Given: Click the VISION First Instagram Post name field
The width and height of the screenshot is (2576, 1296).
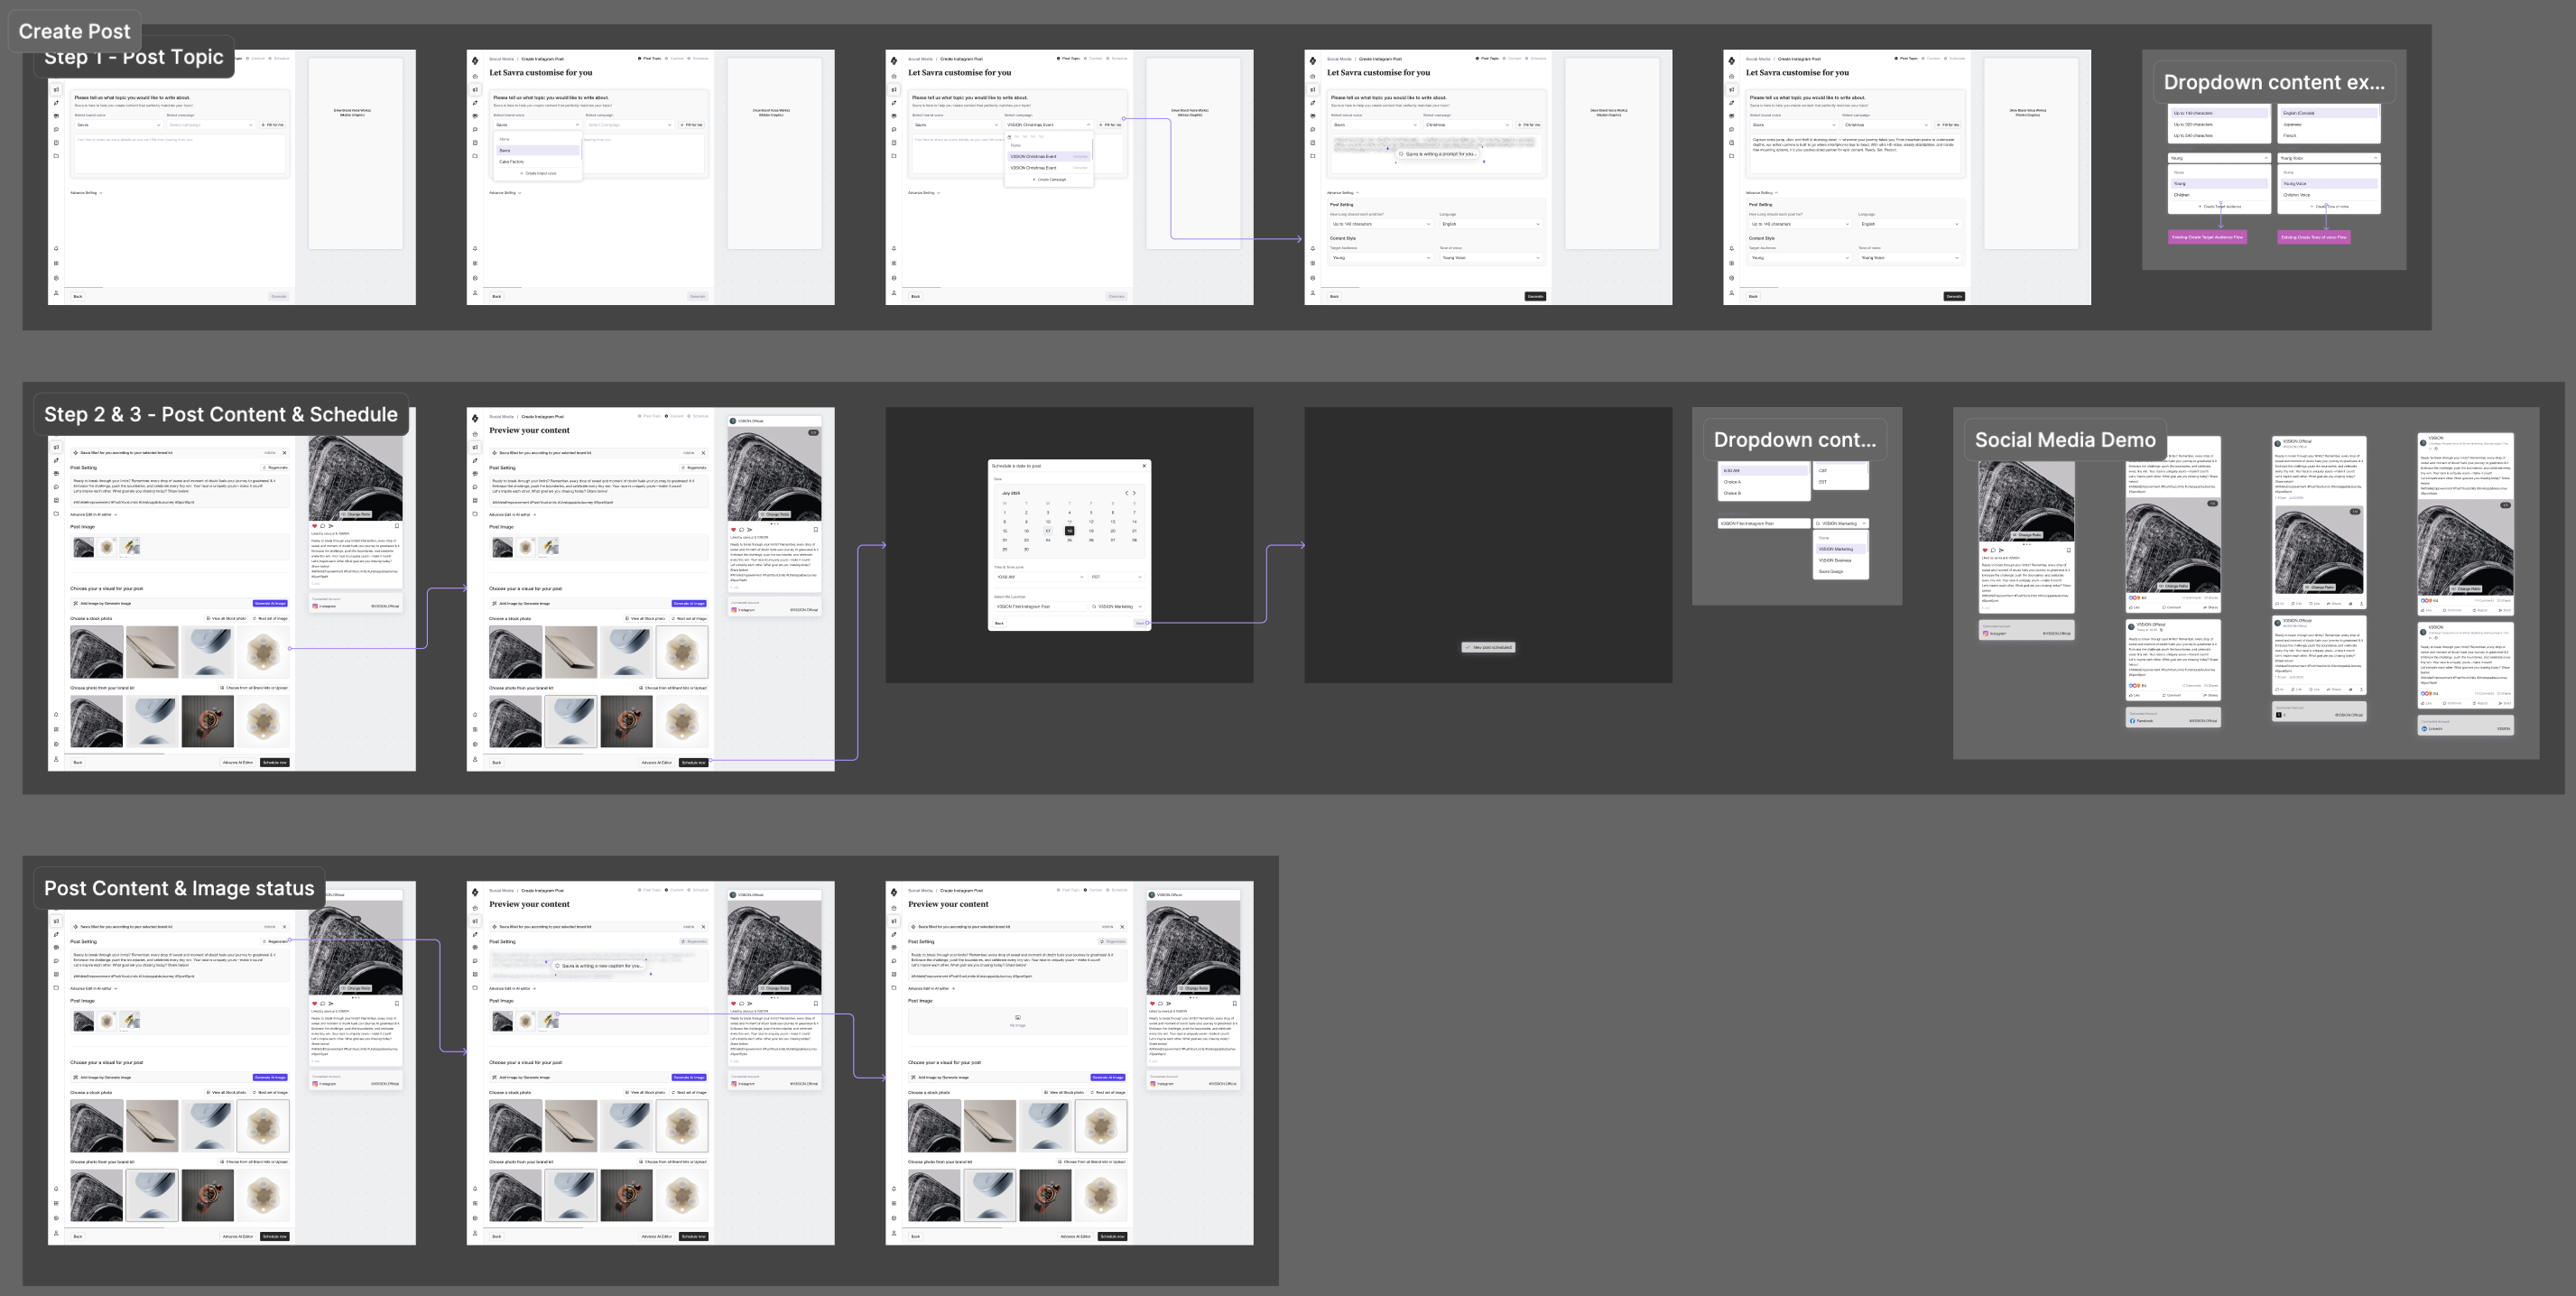Looking at the screenshot, I should pyautogui.click(x=1039, y=606).
